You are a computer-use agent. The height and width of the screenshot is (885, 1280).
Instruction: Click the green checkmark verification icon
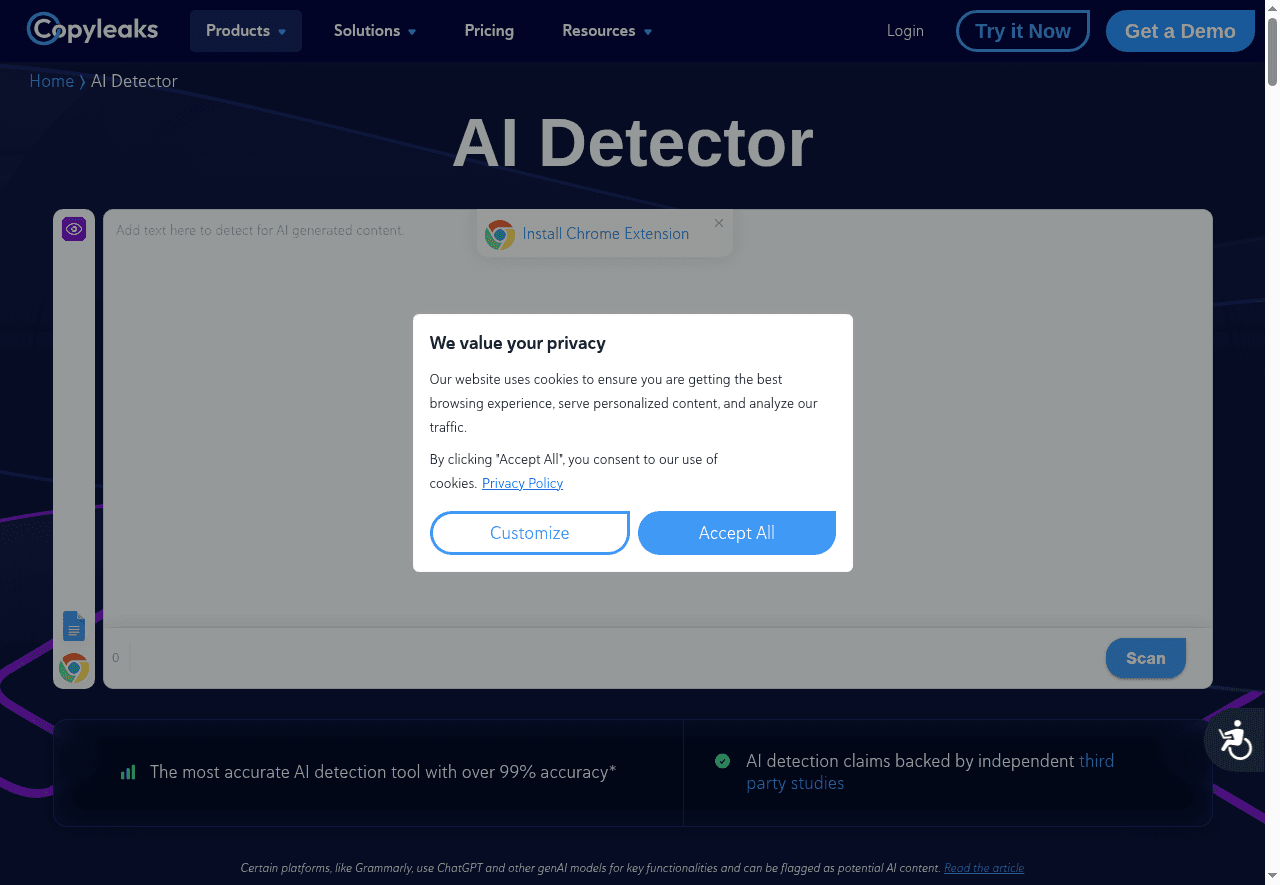722,761
